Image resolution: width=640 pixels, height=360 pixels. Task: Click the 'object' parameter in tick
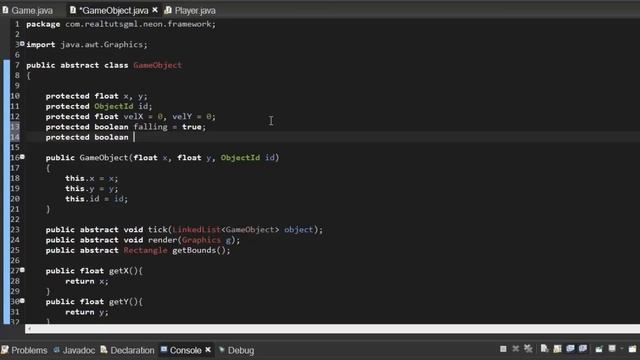click(298, 230)
